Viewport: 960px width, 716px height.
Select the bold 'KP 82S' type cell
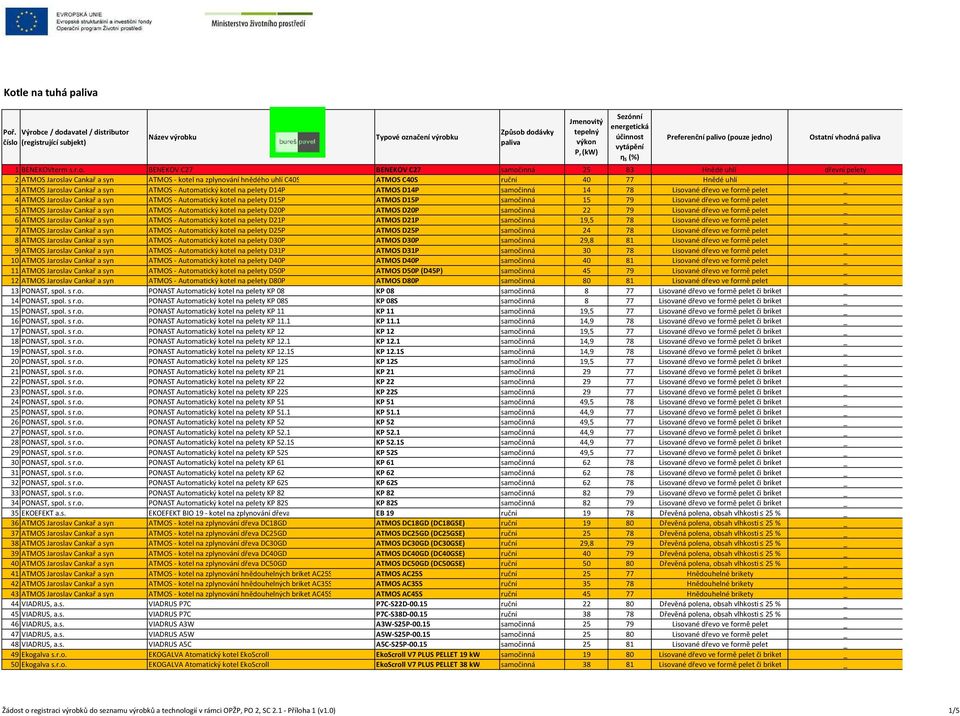pyautogui.click(x=437, y=503)
